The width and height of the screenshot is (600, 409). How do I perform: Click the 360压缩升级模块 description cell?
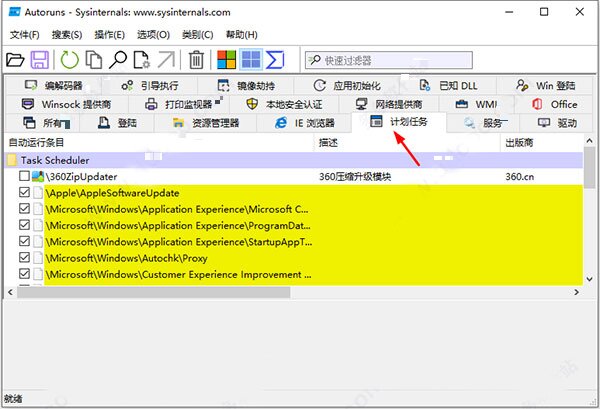click(355, 177)
